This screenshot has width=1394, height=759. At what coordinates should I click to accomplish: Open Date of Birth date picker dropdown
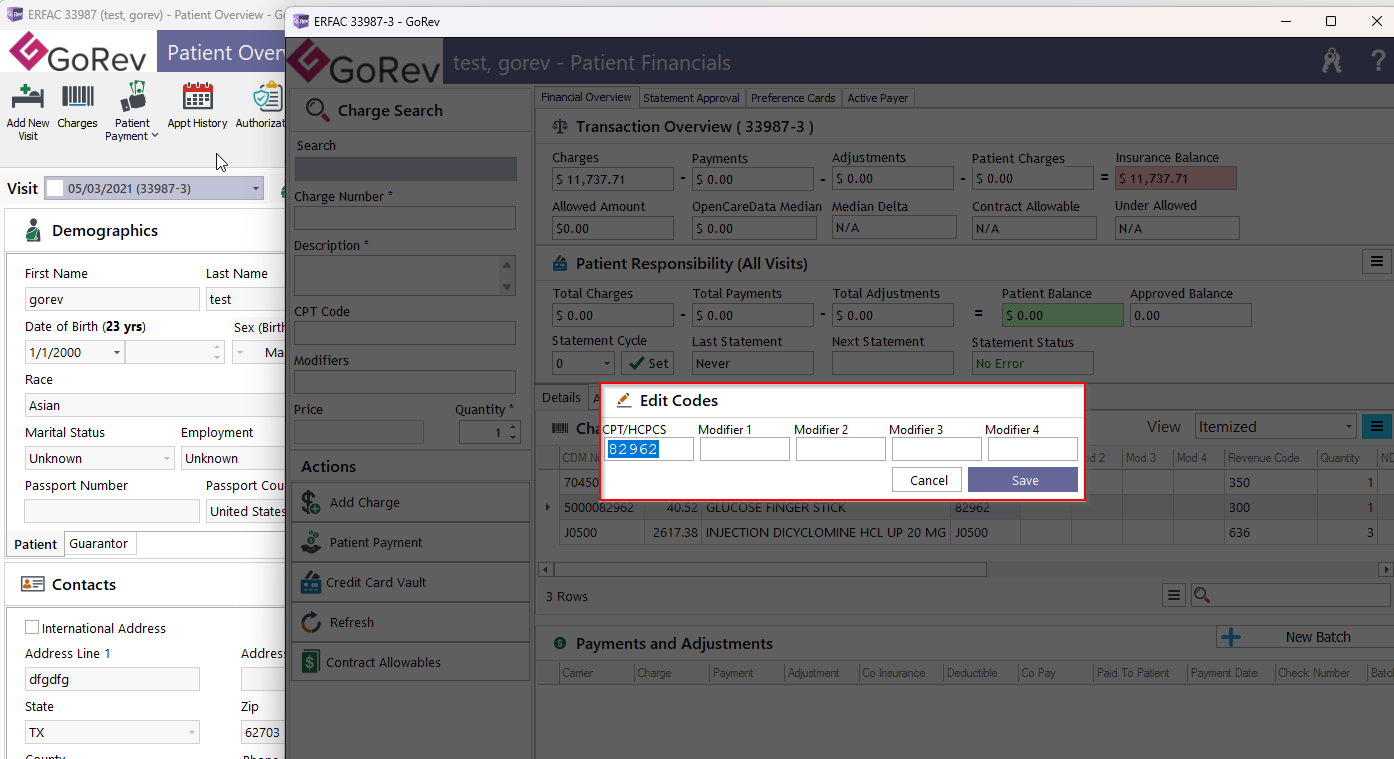coord(117,352)
